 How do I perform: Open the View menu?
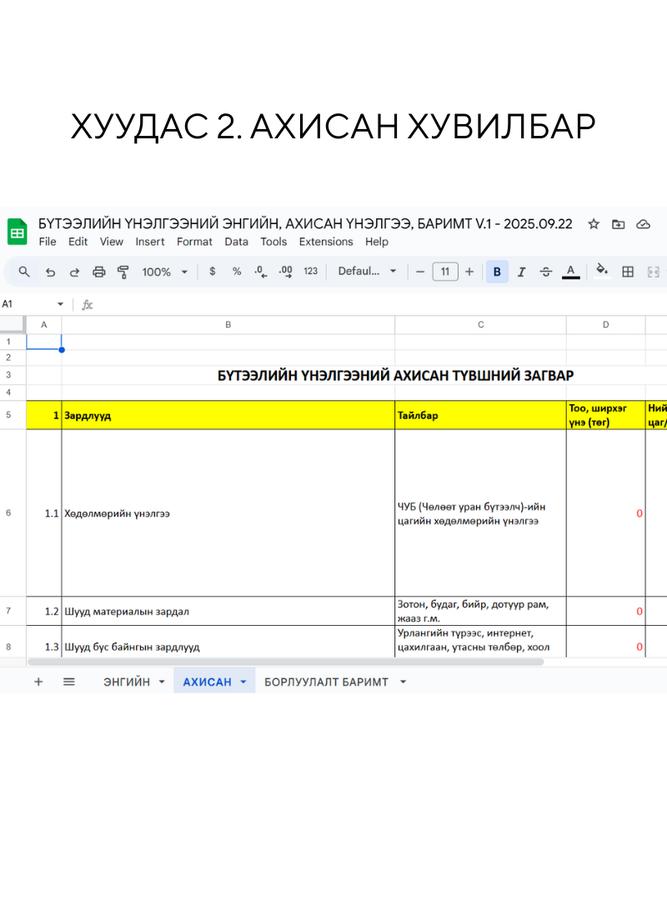(111, 242)
